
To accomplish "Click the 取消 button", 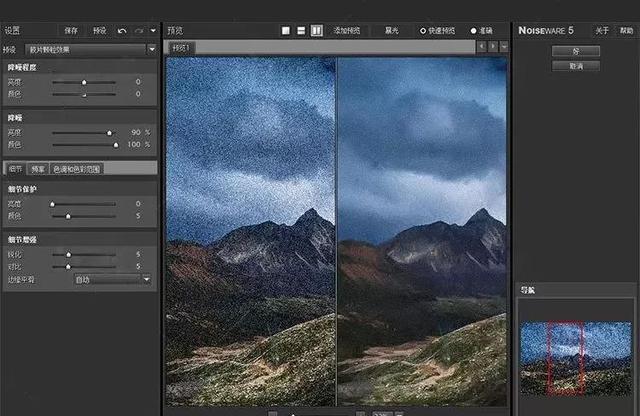I will tap(575, 66).
